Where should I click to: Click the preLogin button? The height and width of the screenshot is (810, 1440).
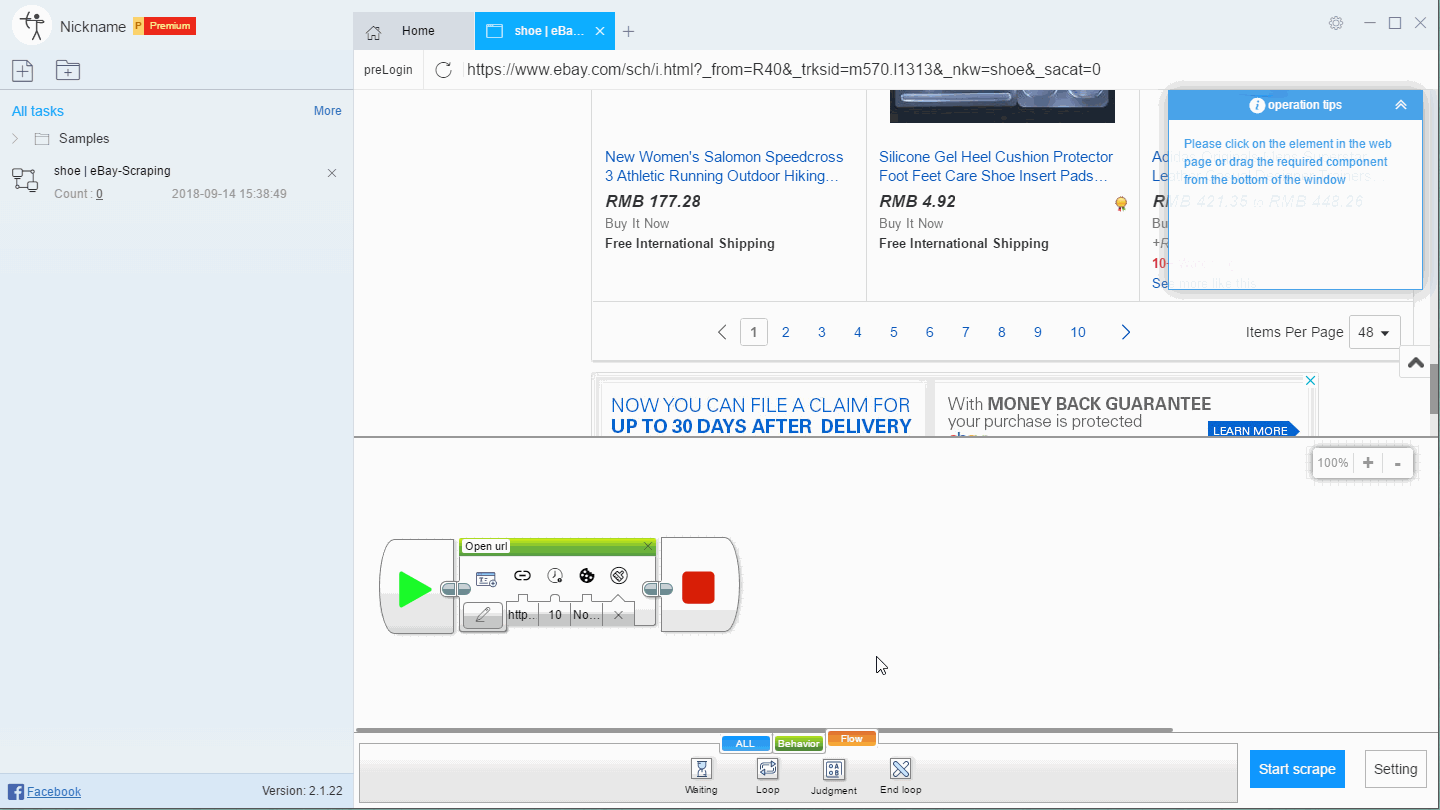coord(388,70)
